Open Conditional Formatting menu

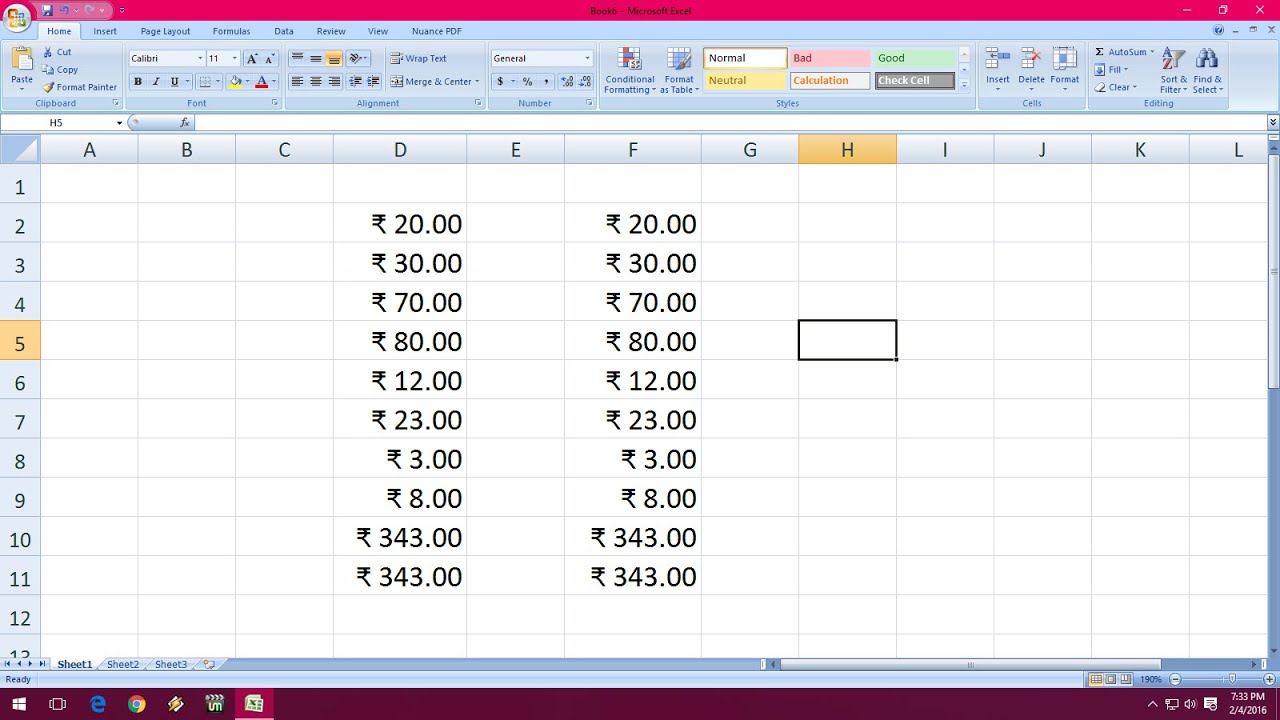(630, 71)
